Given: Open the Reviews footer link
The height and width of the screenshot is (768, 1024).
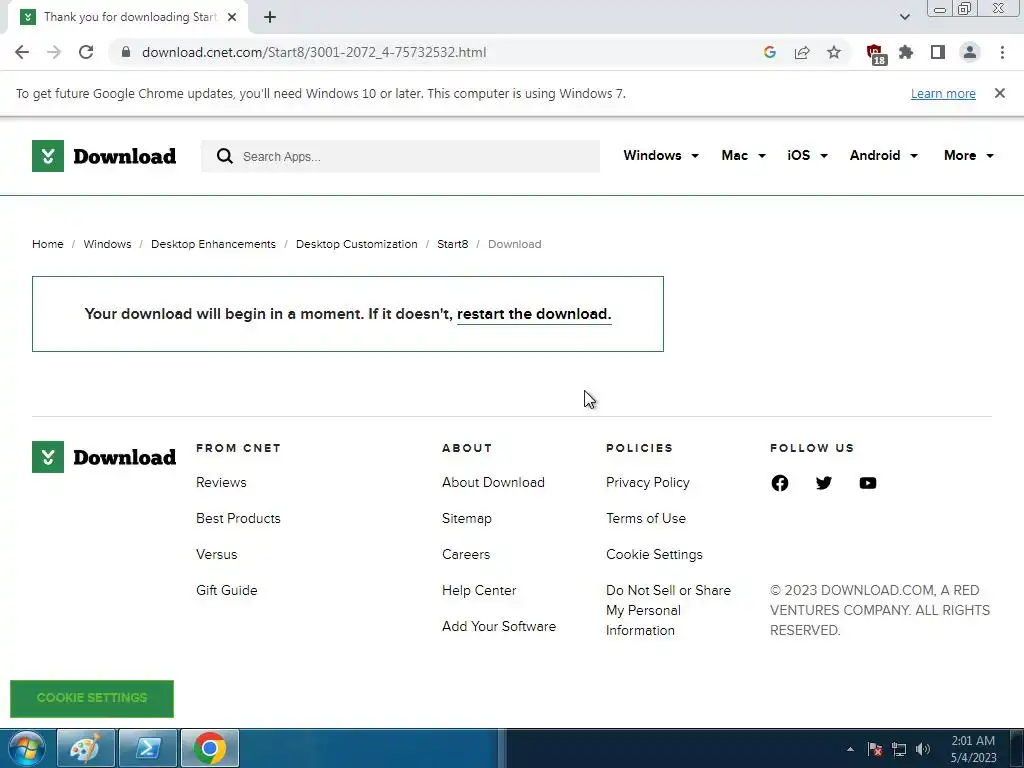Looking at the screenshot, I should coord(221,483).
